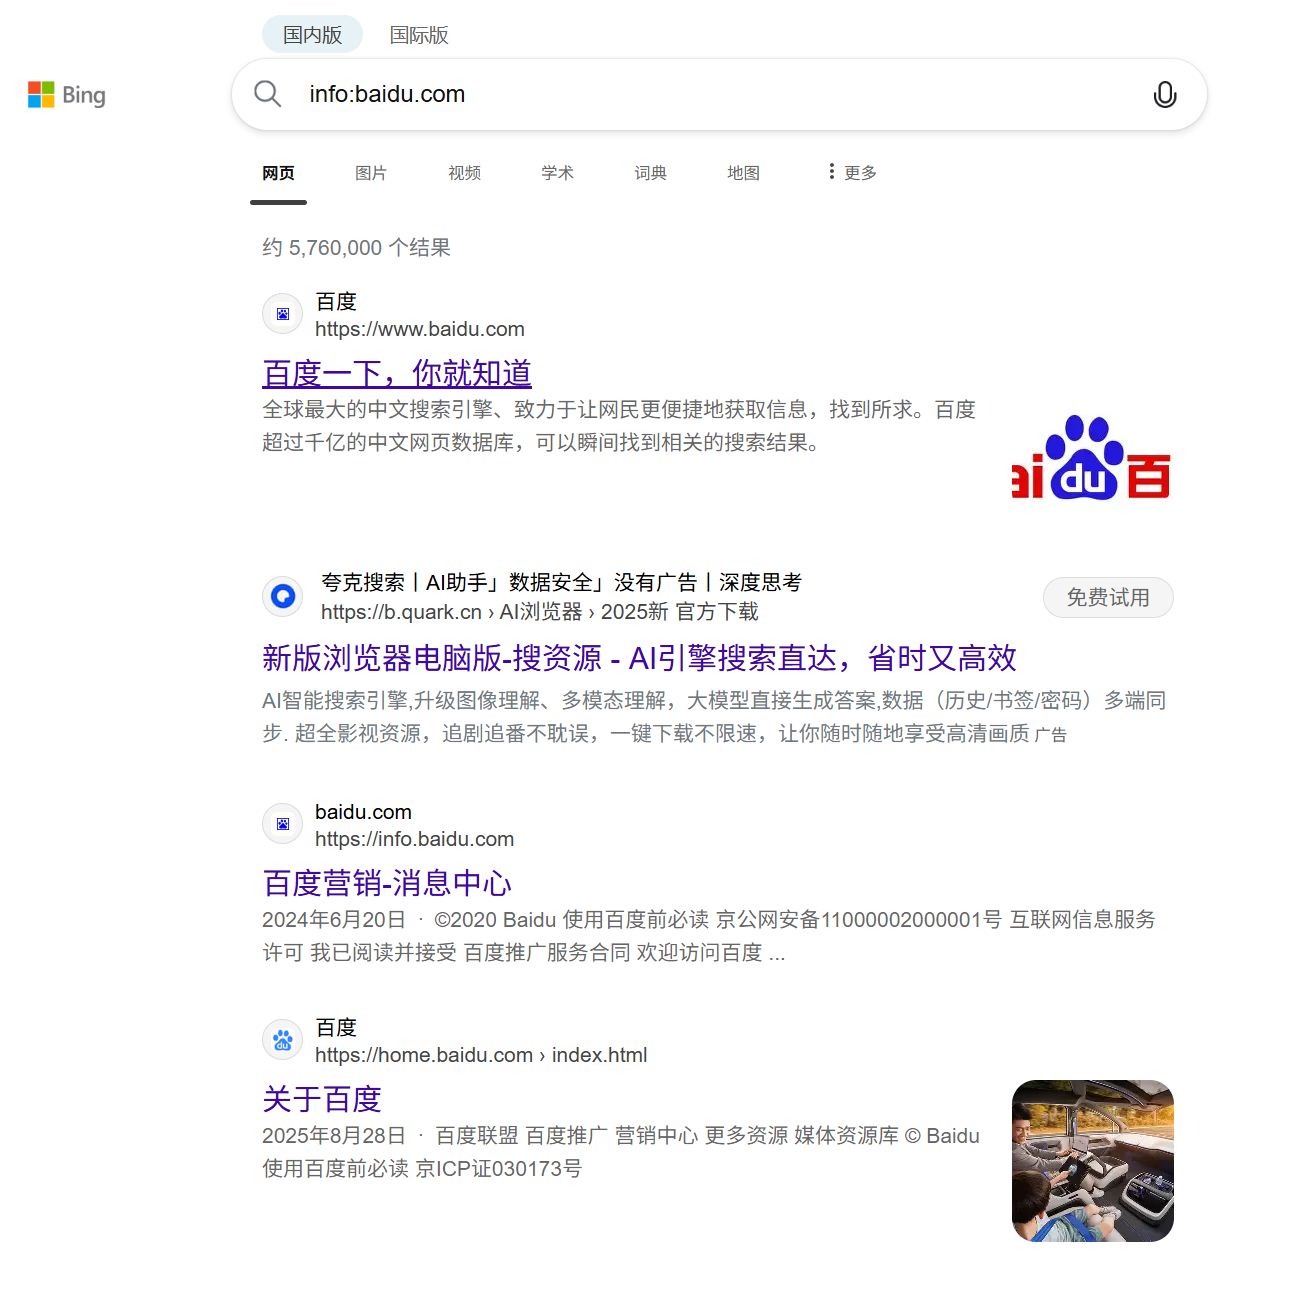The image size is (1291, 1289).
Task: Click 百度 site name above home.baidu.com URL
Action: point(336,1027)
